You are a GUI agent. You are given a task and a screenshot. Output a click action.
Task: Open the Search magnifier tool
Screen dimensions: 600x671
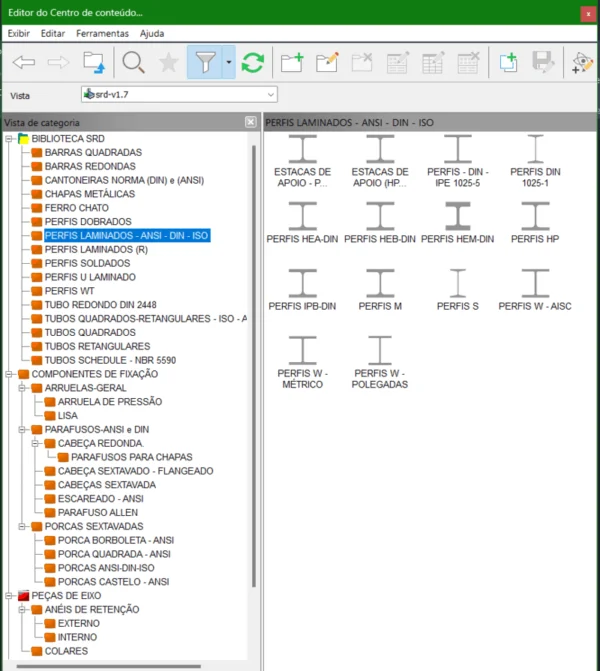point(133,63)
